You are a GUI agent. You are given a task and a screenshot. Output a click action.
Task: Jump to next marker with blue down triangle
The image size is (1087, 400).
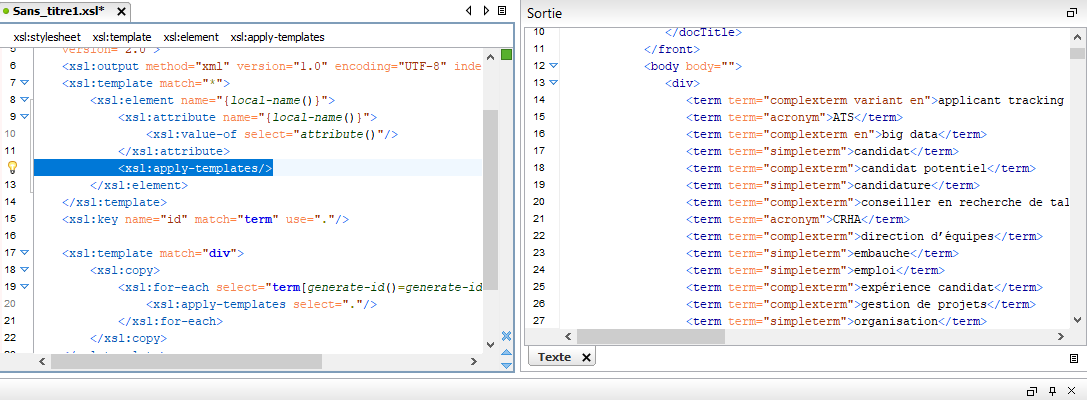pyautogui.click(x=506, y=365)
